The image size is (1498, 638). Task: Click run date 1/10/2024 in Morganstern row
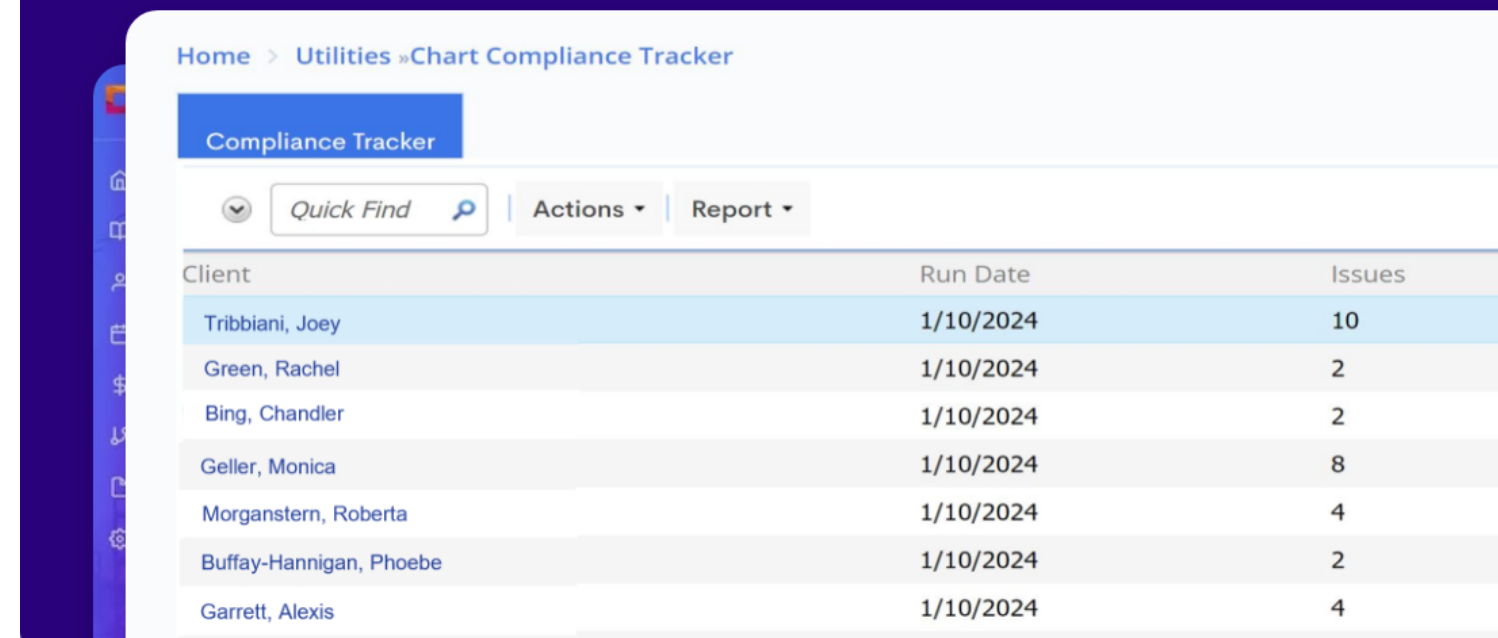pos(979,512)
